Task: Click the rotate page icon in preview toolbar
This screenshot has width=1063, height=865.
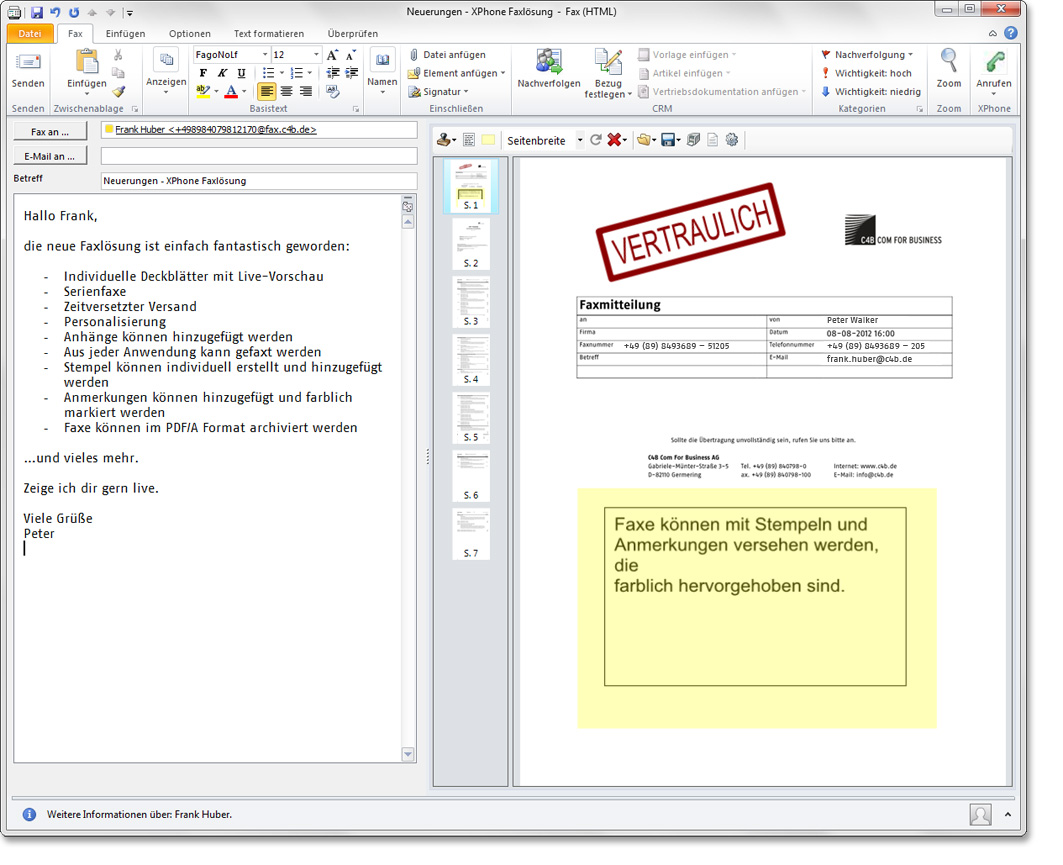Action: point(596,140)
